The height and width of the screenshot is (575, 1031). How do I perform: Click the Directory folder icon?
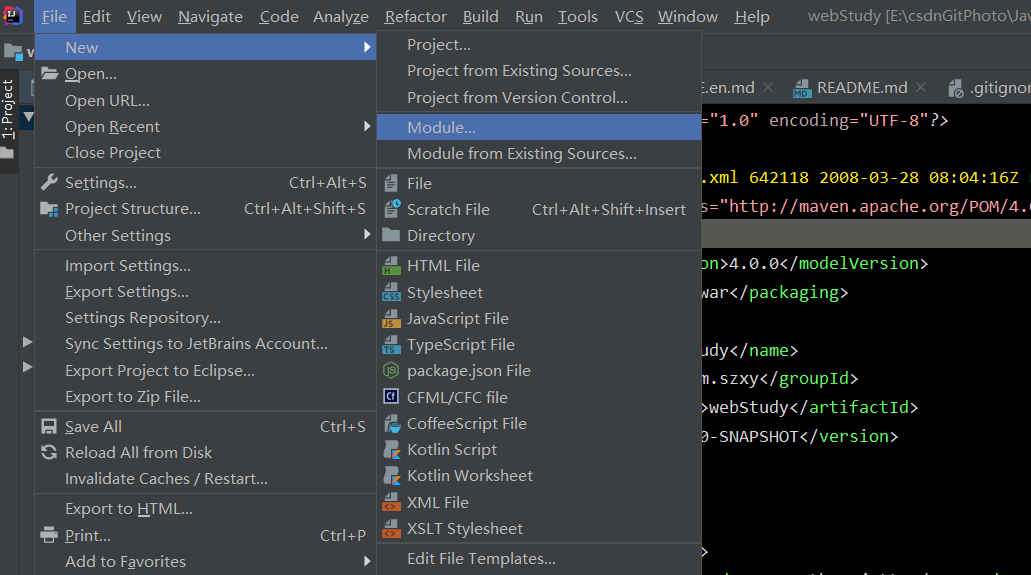(391, 235)
